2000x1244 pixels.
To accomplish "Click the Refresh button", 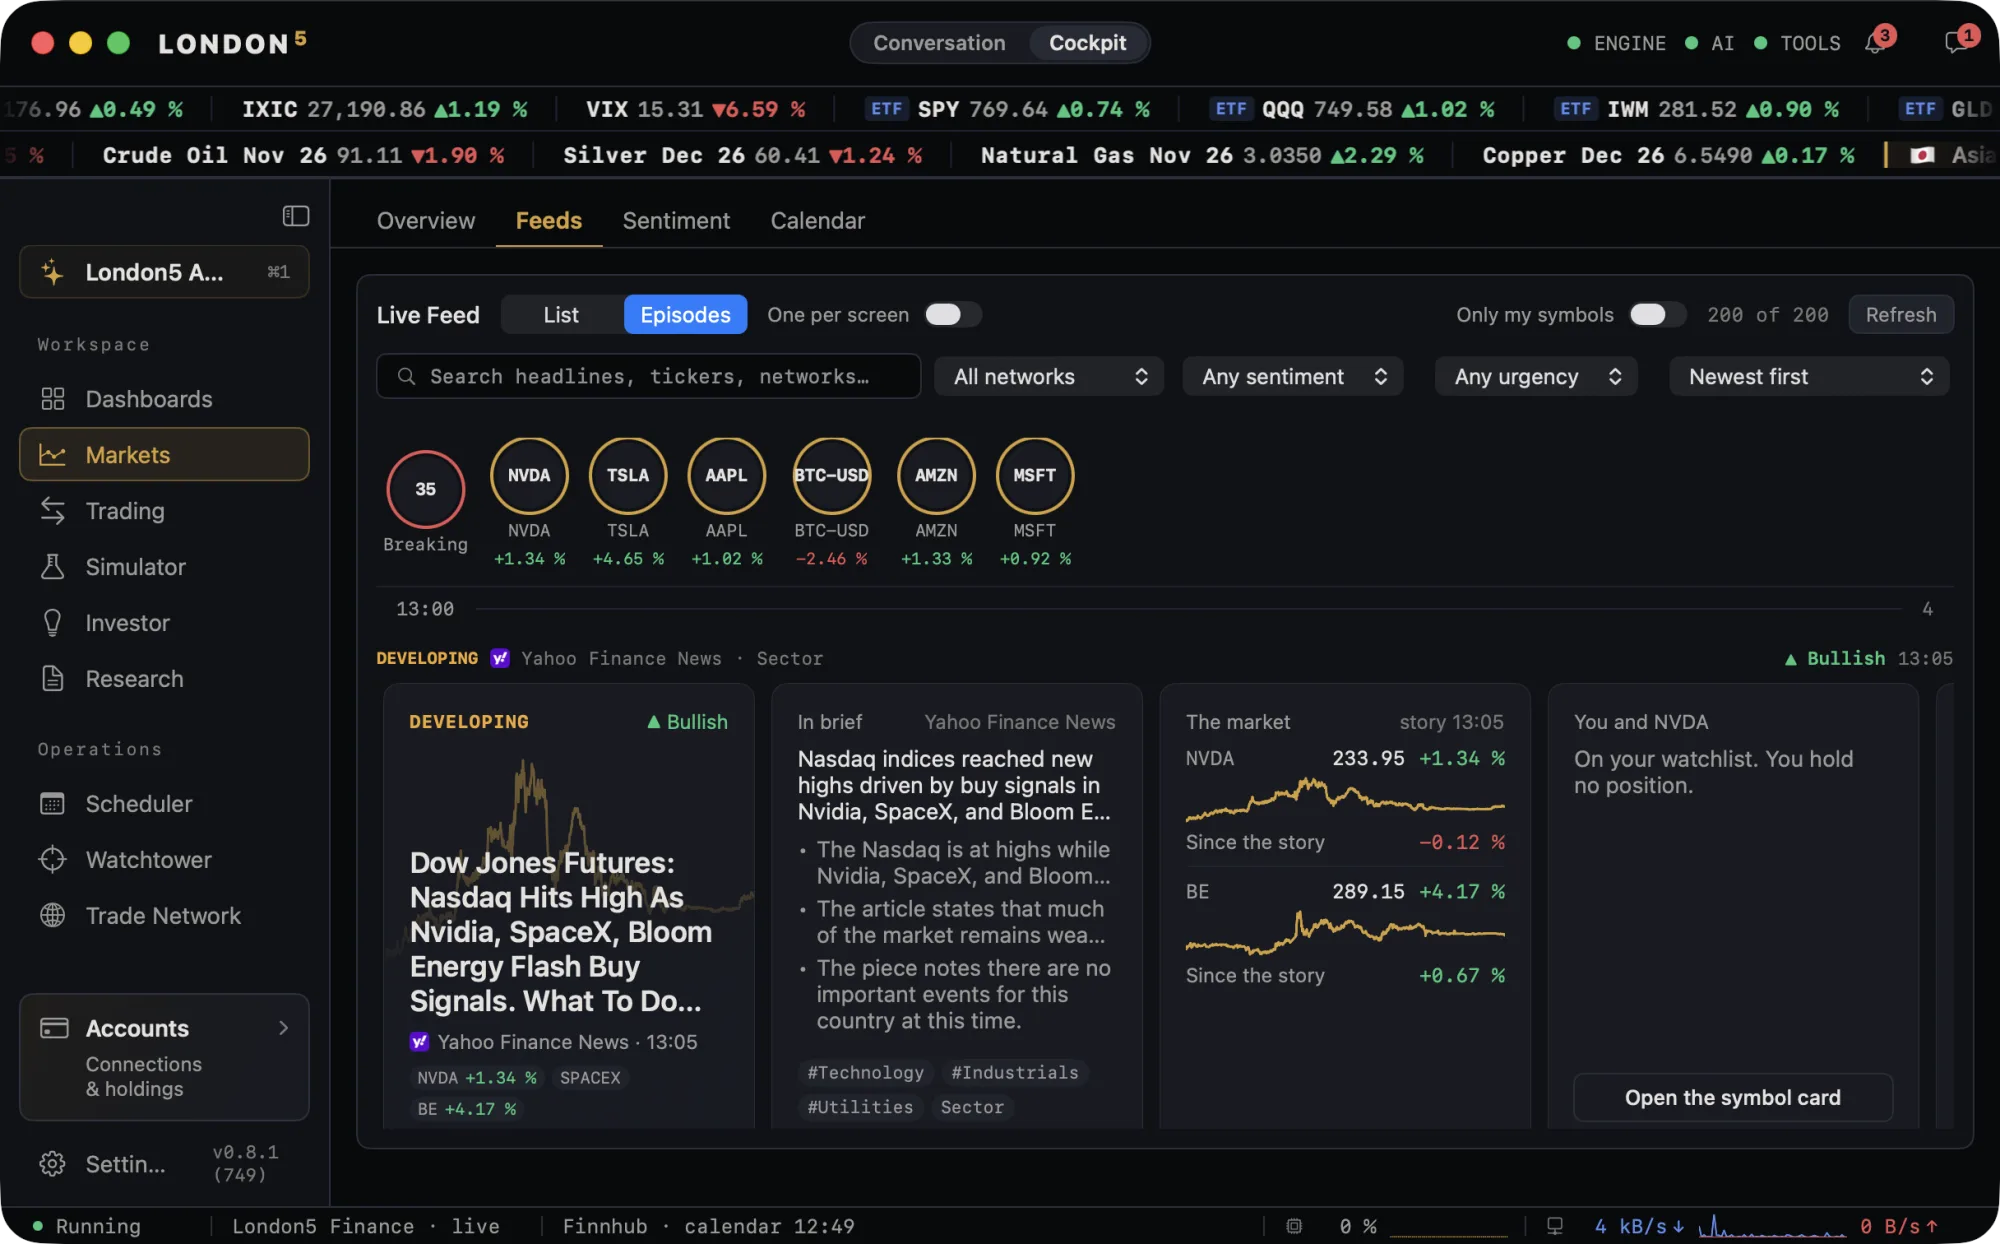I will [x=1901, y=315].
